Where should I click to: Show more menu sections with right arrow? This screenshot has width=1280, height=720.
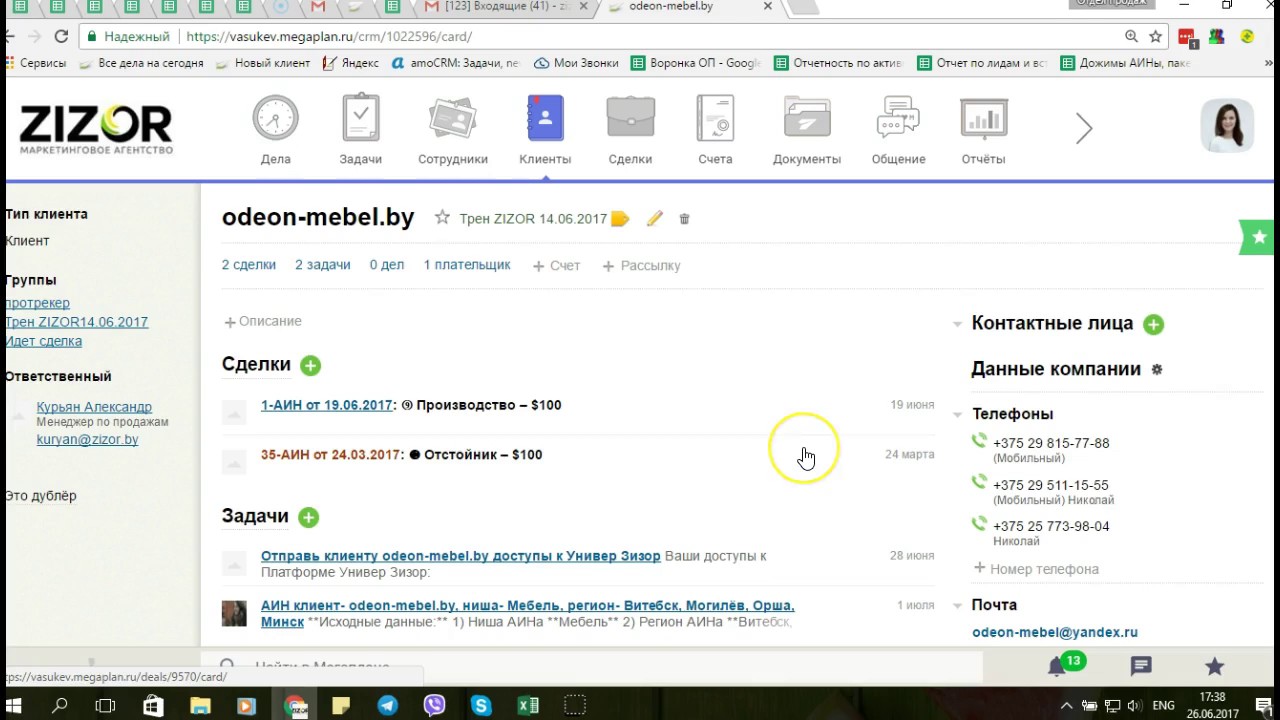[1084, 128]
